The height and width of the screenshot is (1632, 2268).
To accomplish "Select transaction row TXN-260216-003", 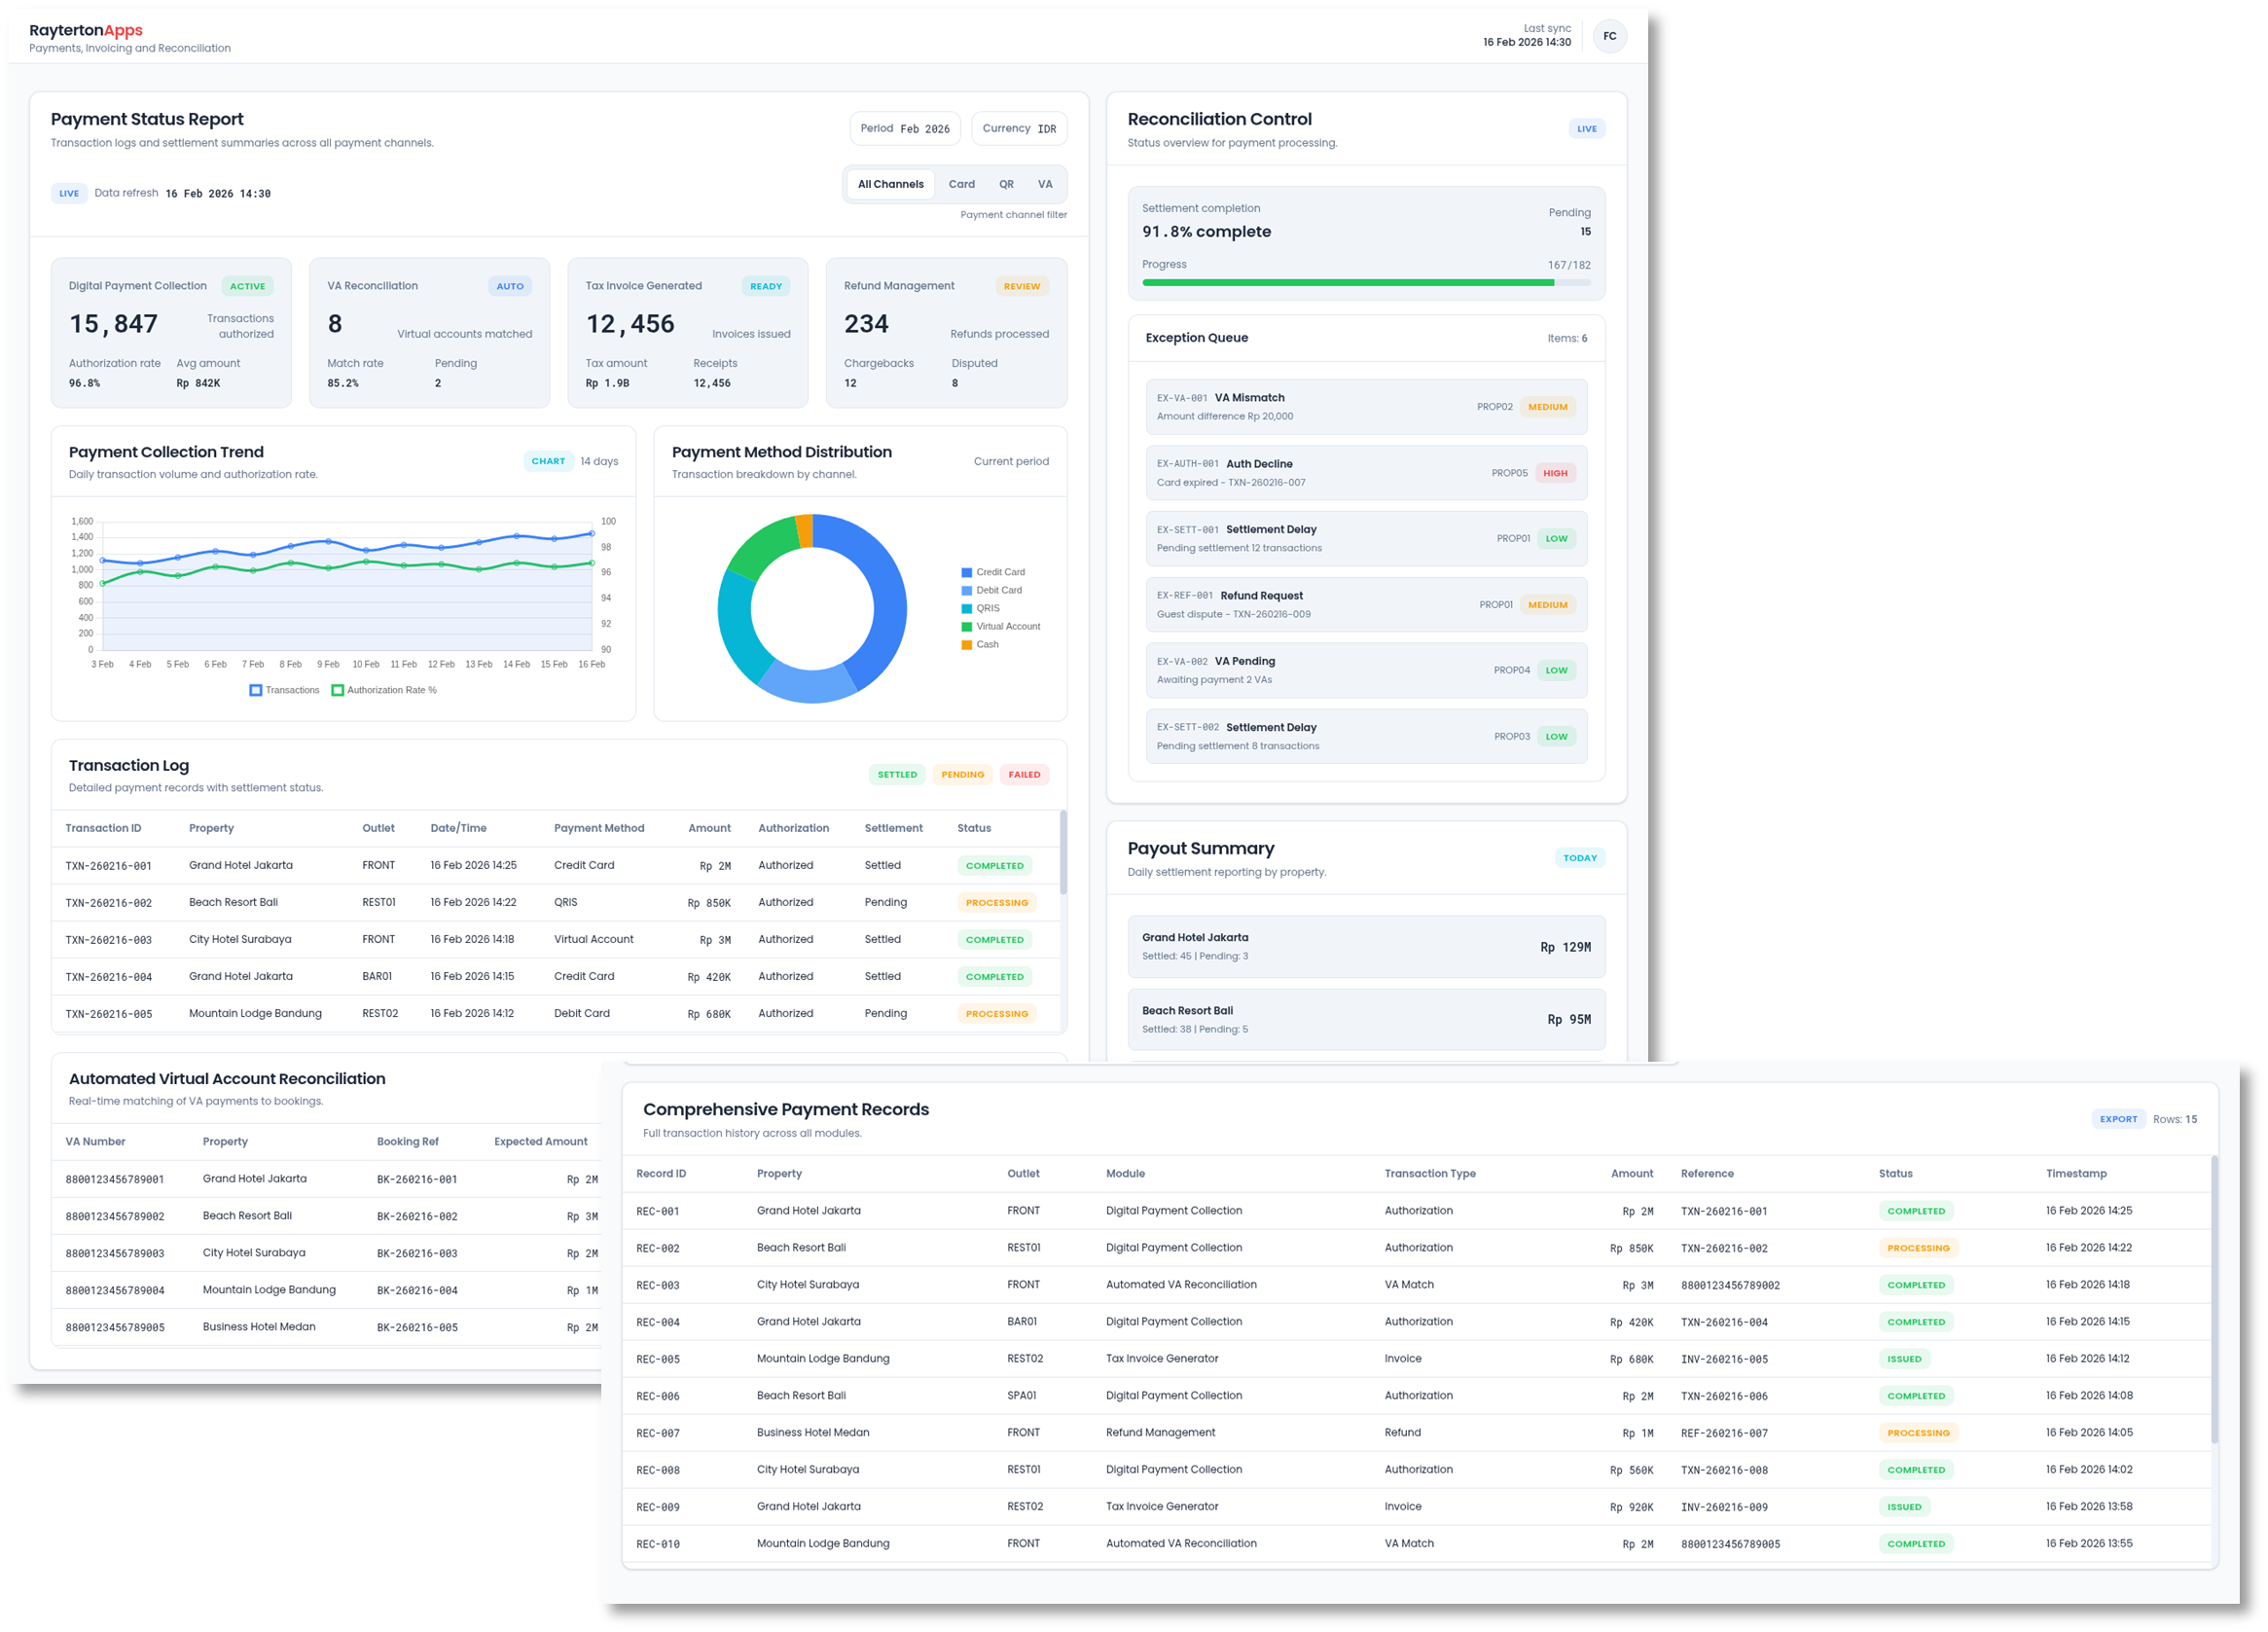I will pos(550,939).
